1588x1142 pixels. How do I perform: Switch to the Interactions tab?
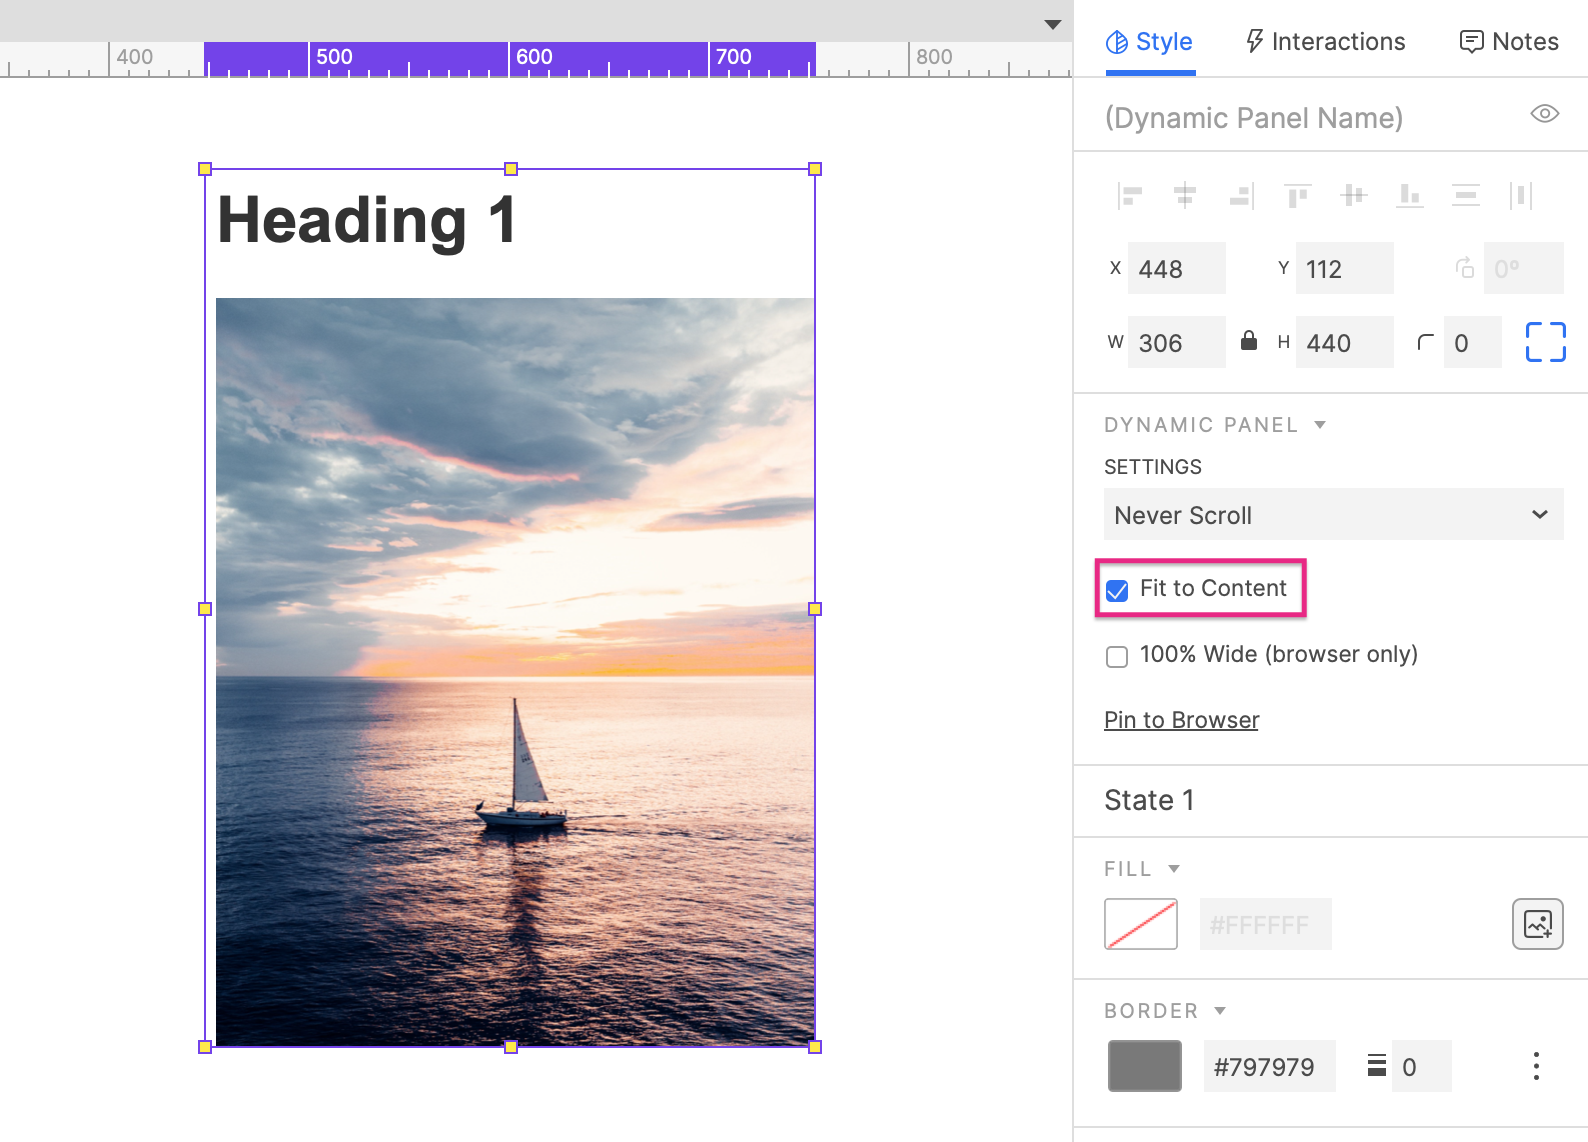tap(1325, 42)
